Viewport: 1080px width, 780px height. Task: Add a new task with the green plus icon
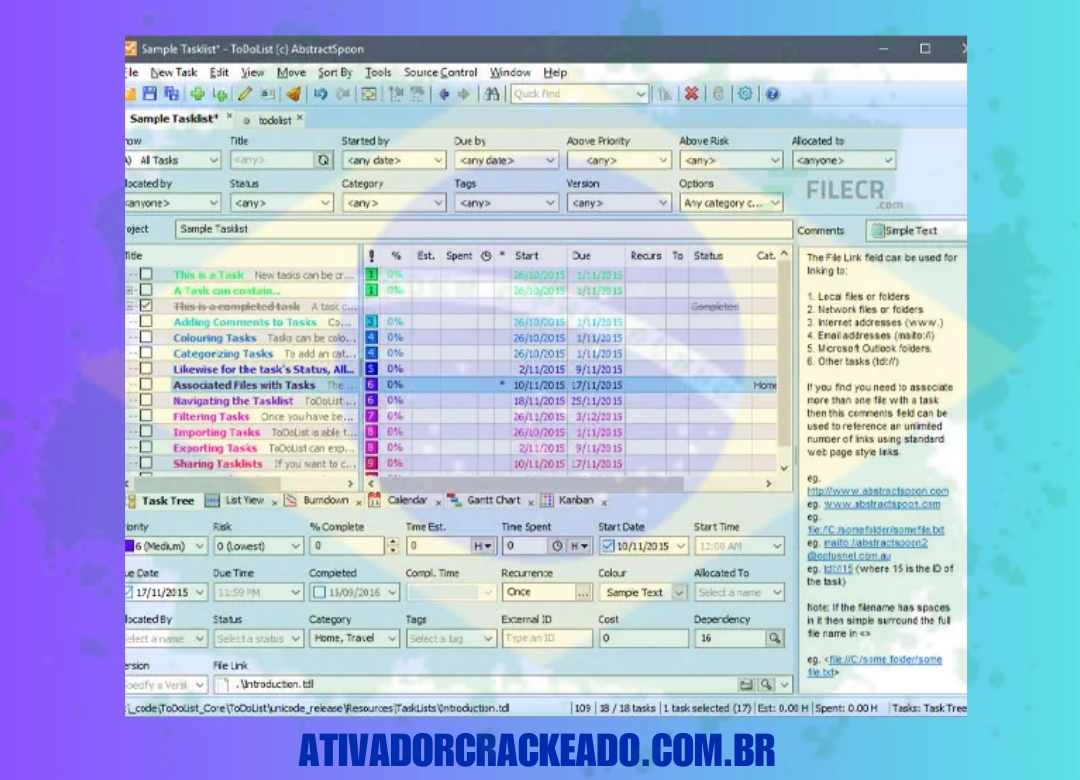click(x=198, y=94)
